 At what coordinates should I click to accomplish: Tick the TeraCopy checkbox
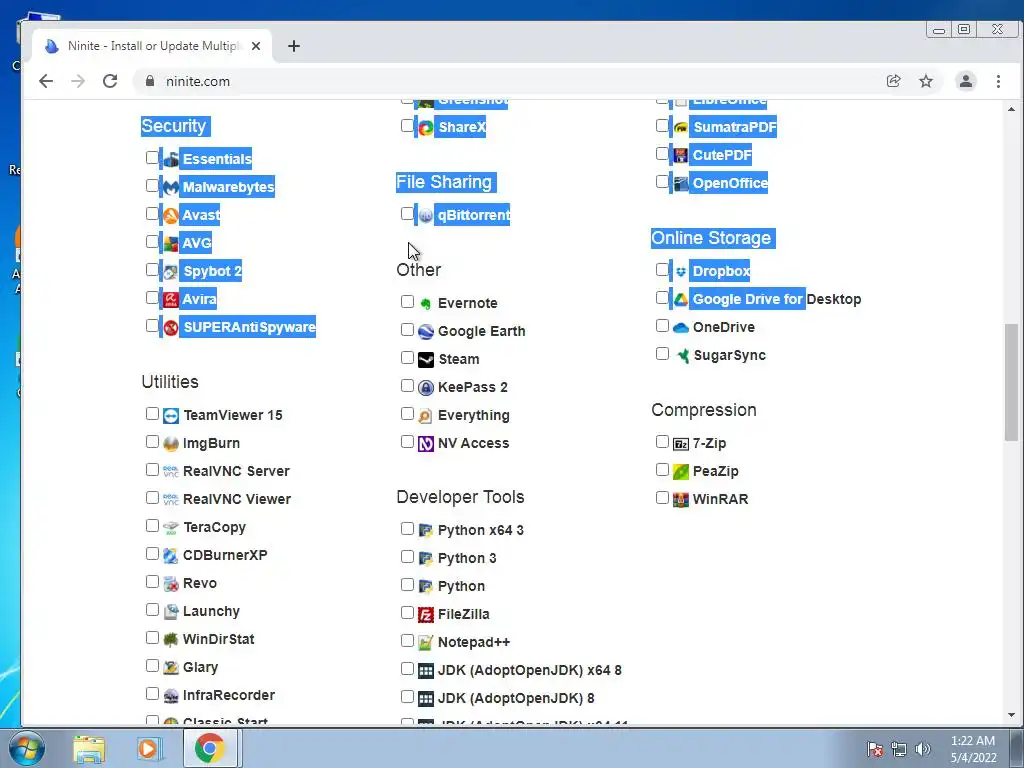[x=152, y=526]
